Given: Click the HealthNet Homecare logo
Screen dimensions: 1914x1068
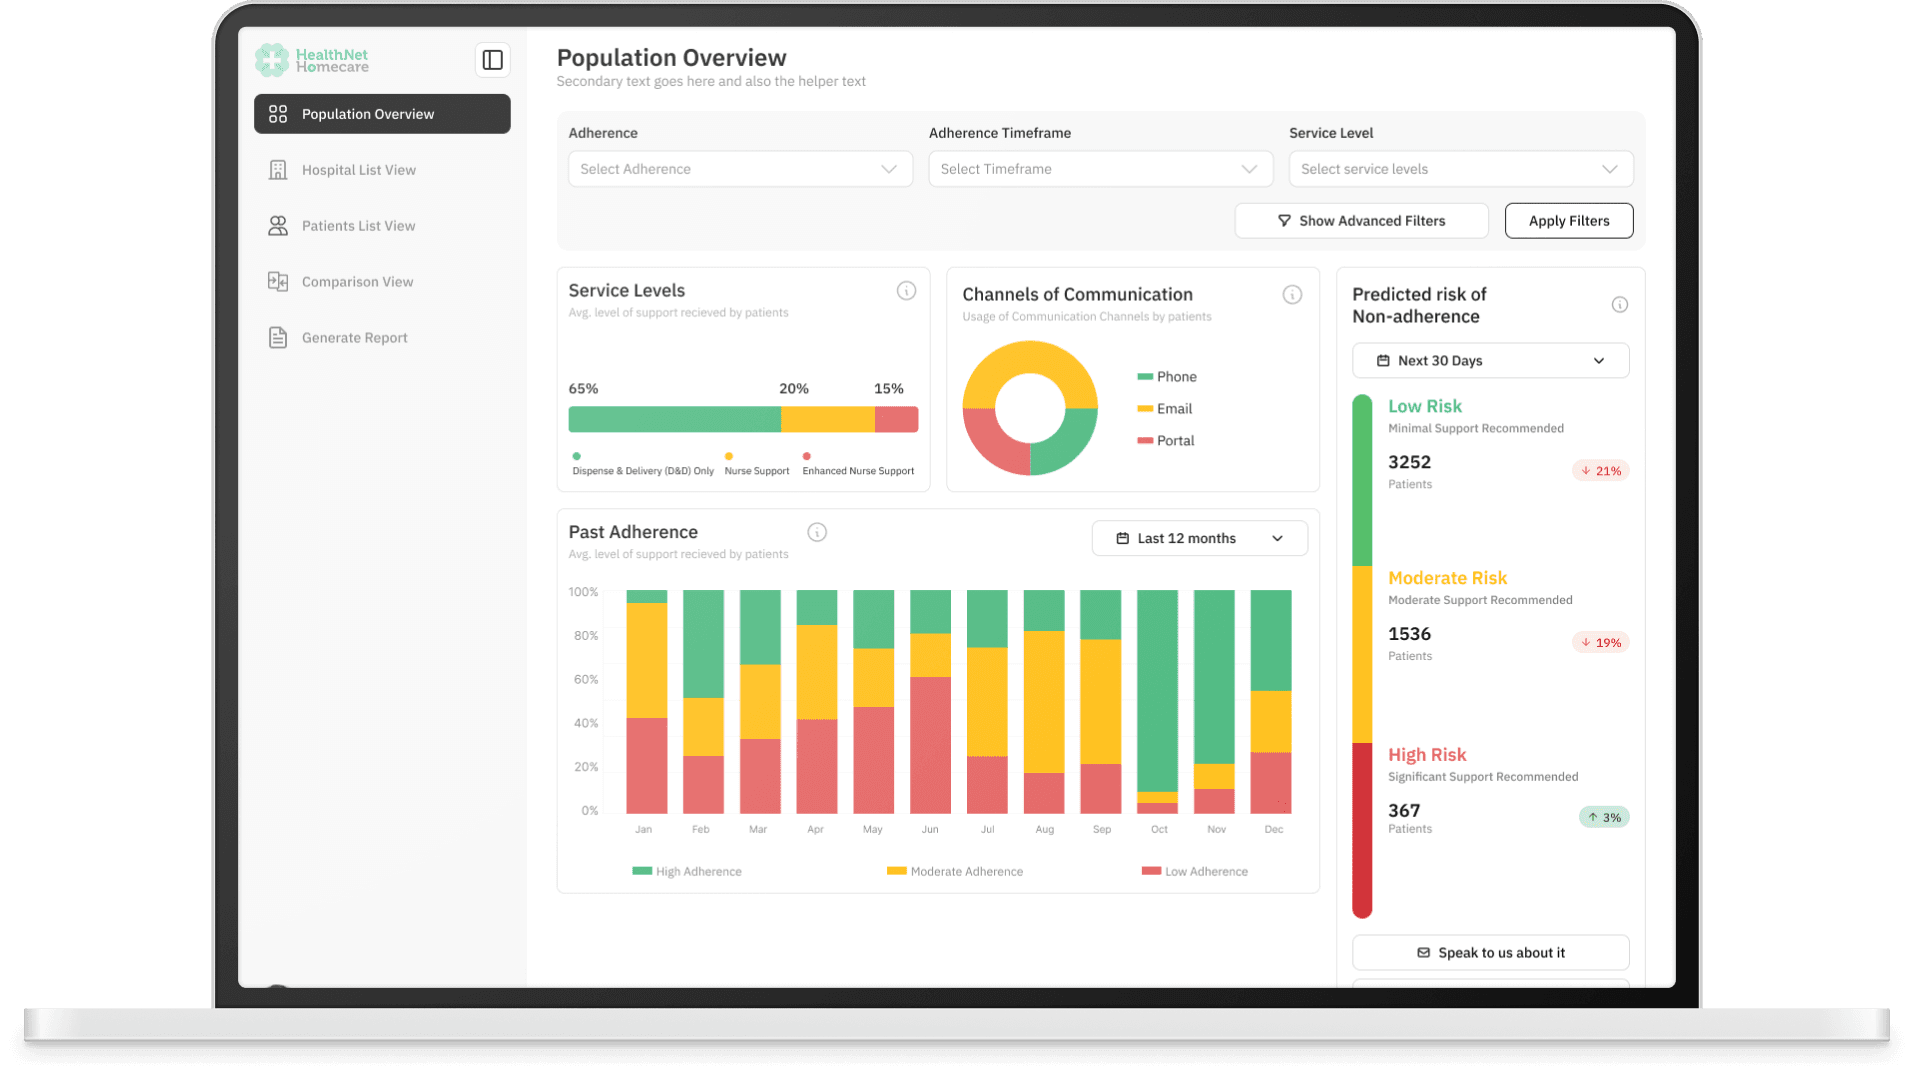Looking at the screenshot, I should point(312,60).
